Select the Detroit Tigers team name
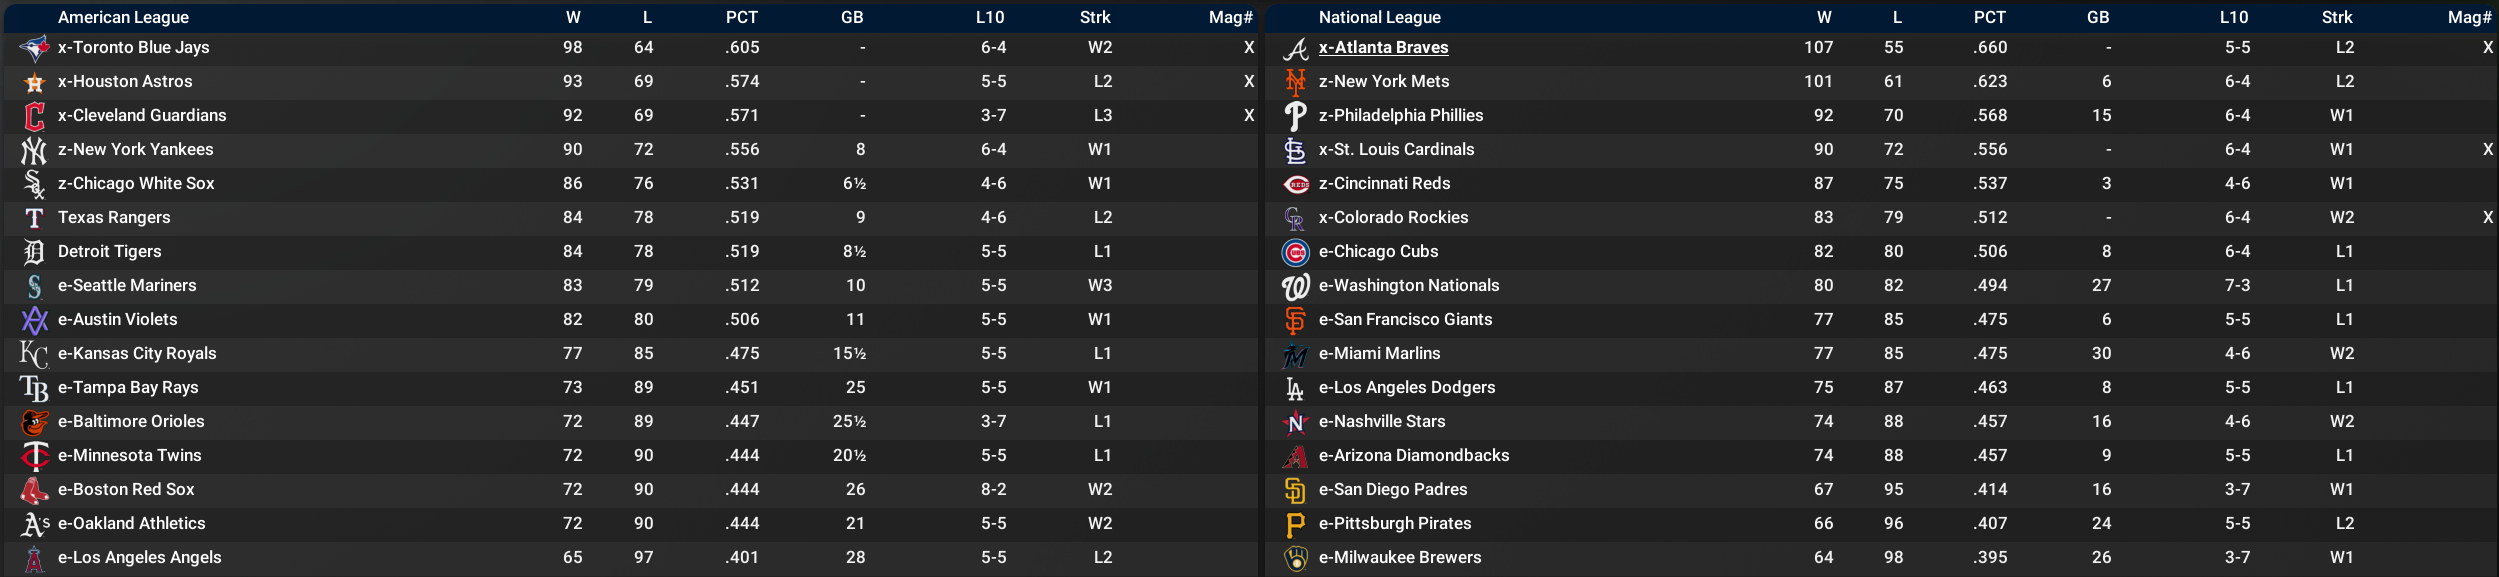 click(x=109, y=252)
